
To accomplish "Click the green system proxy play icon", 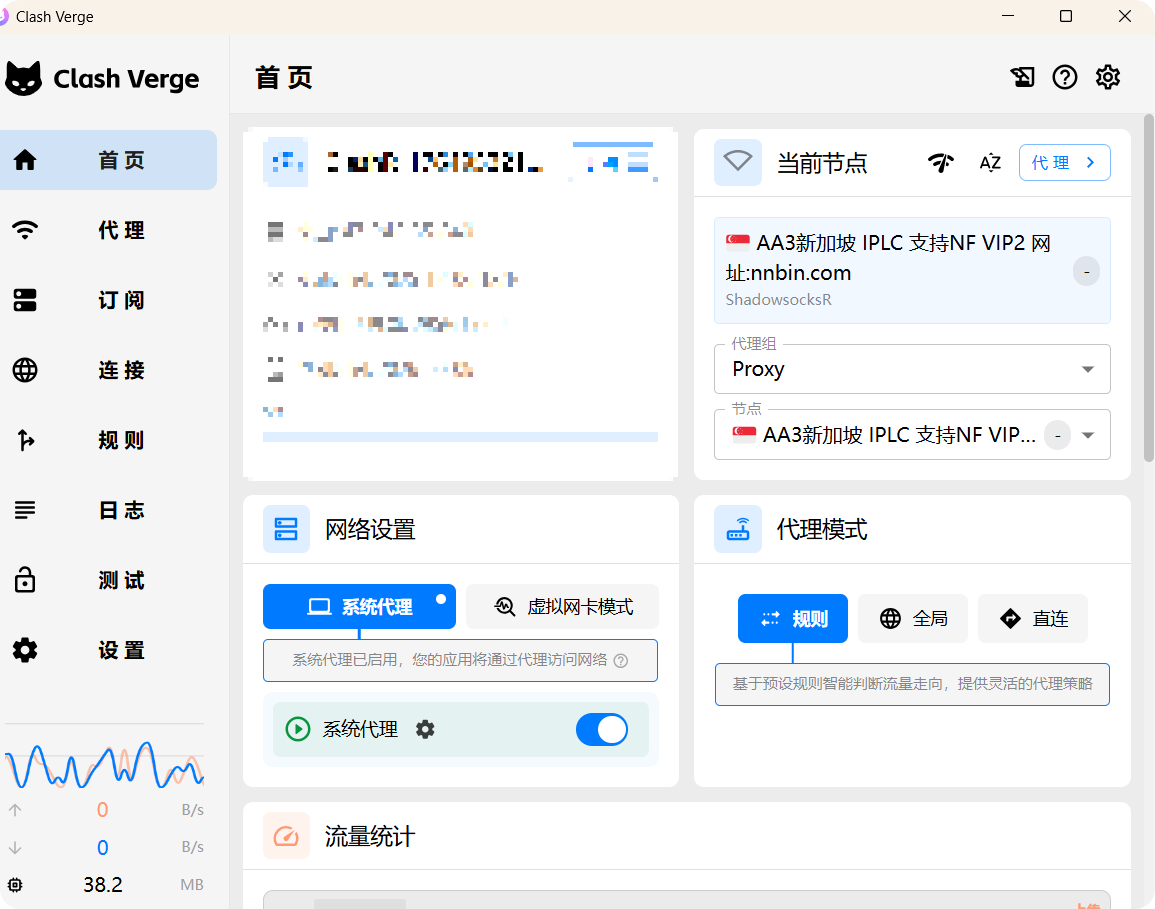I will 297,730.
